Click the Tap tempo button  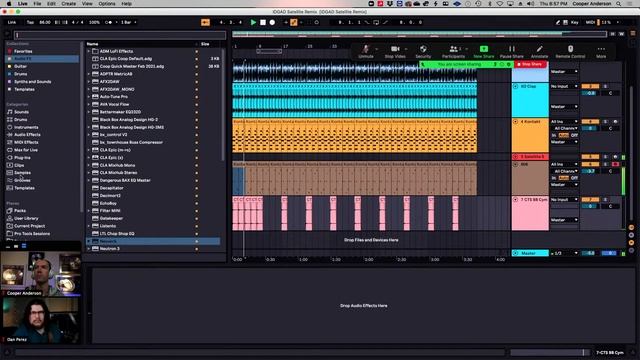[x=30, y=22]
